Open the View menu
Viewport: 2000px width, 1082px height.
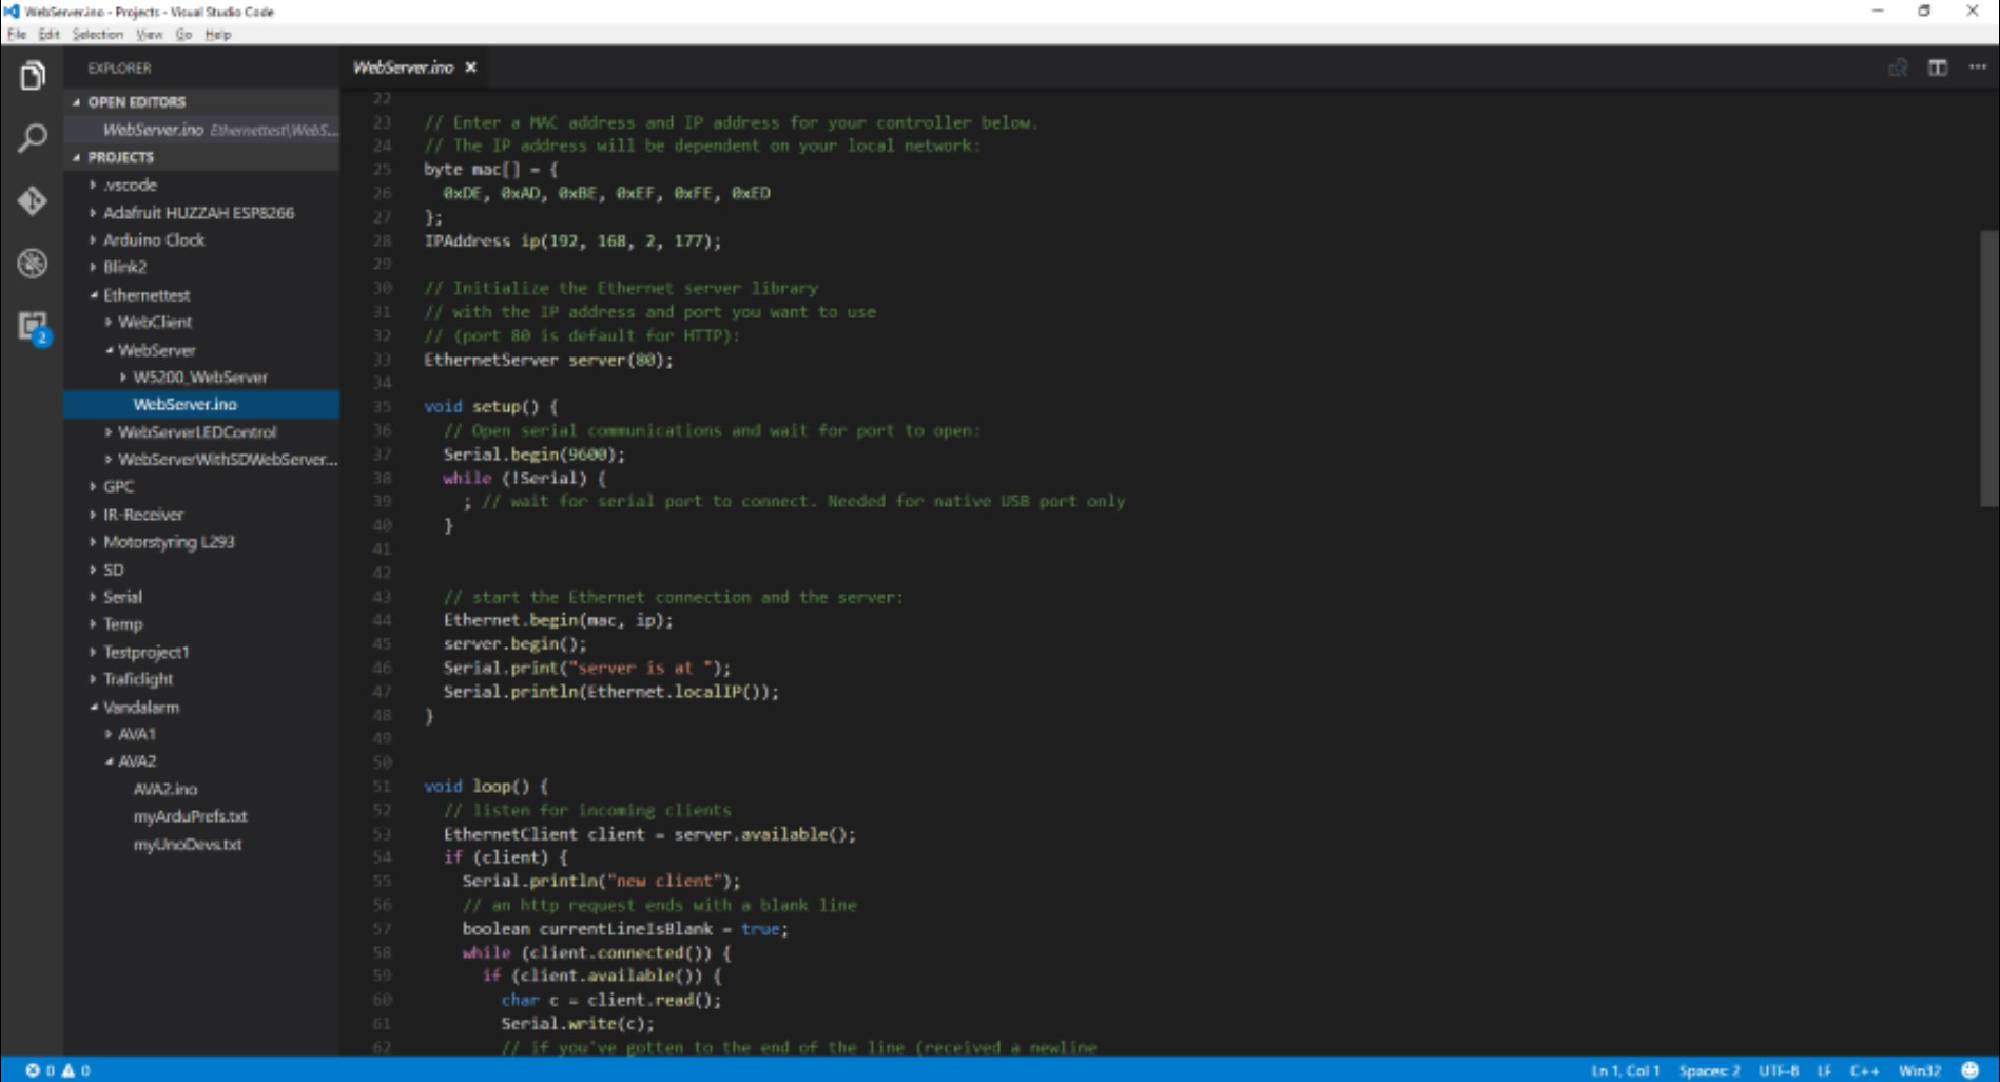(149, 35)
